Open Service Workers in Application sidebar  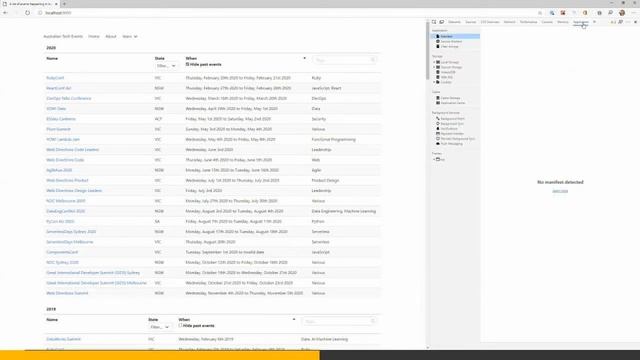click(x=451, y=42)
